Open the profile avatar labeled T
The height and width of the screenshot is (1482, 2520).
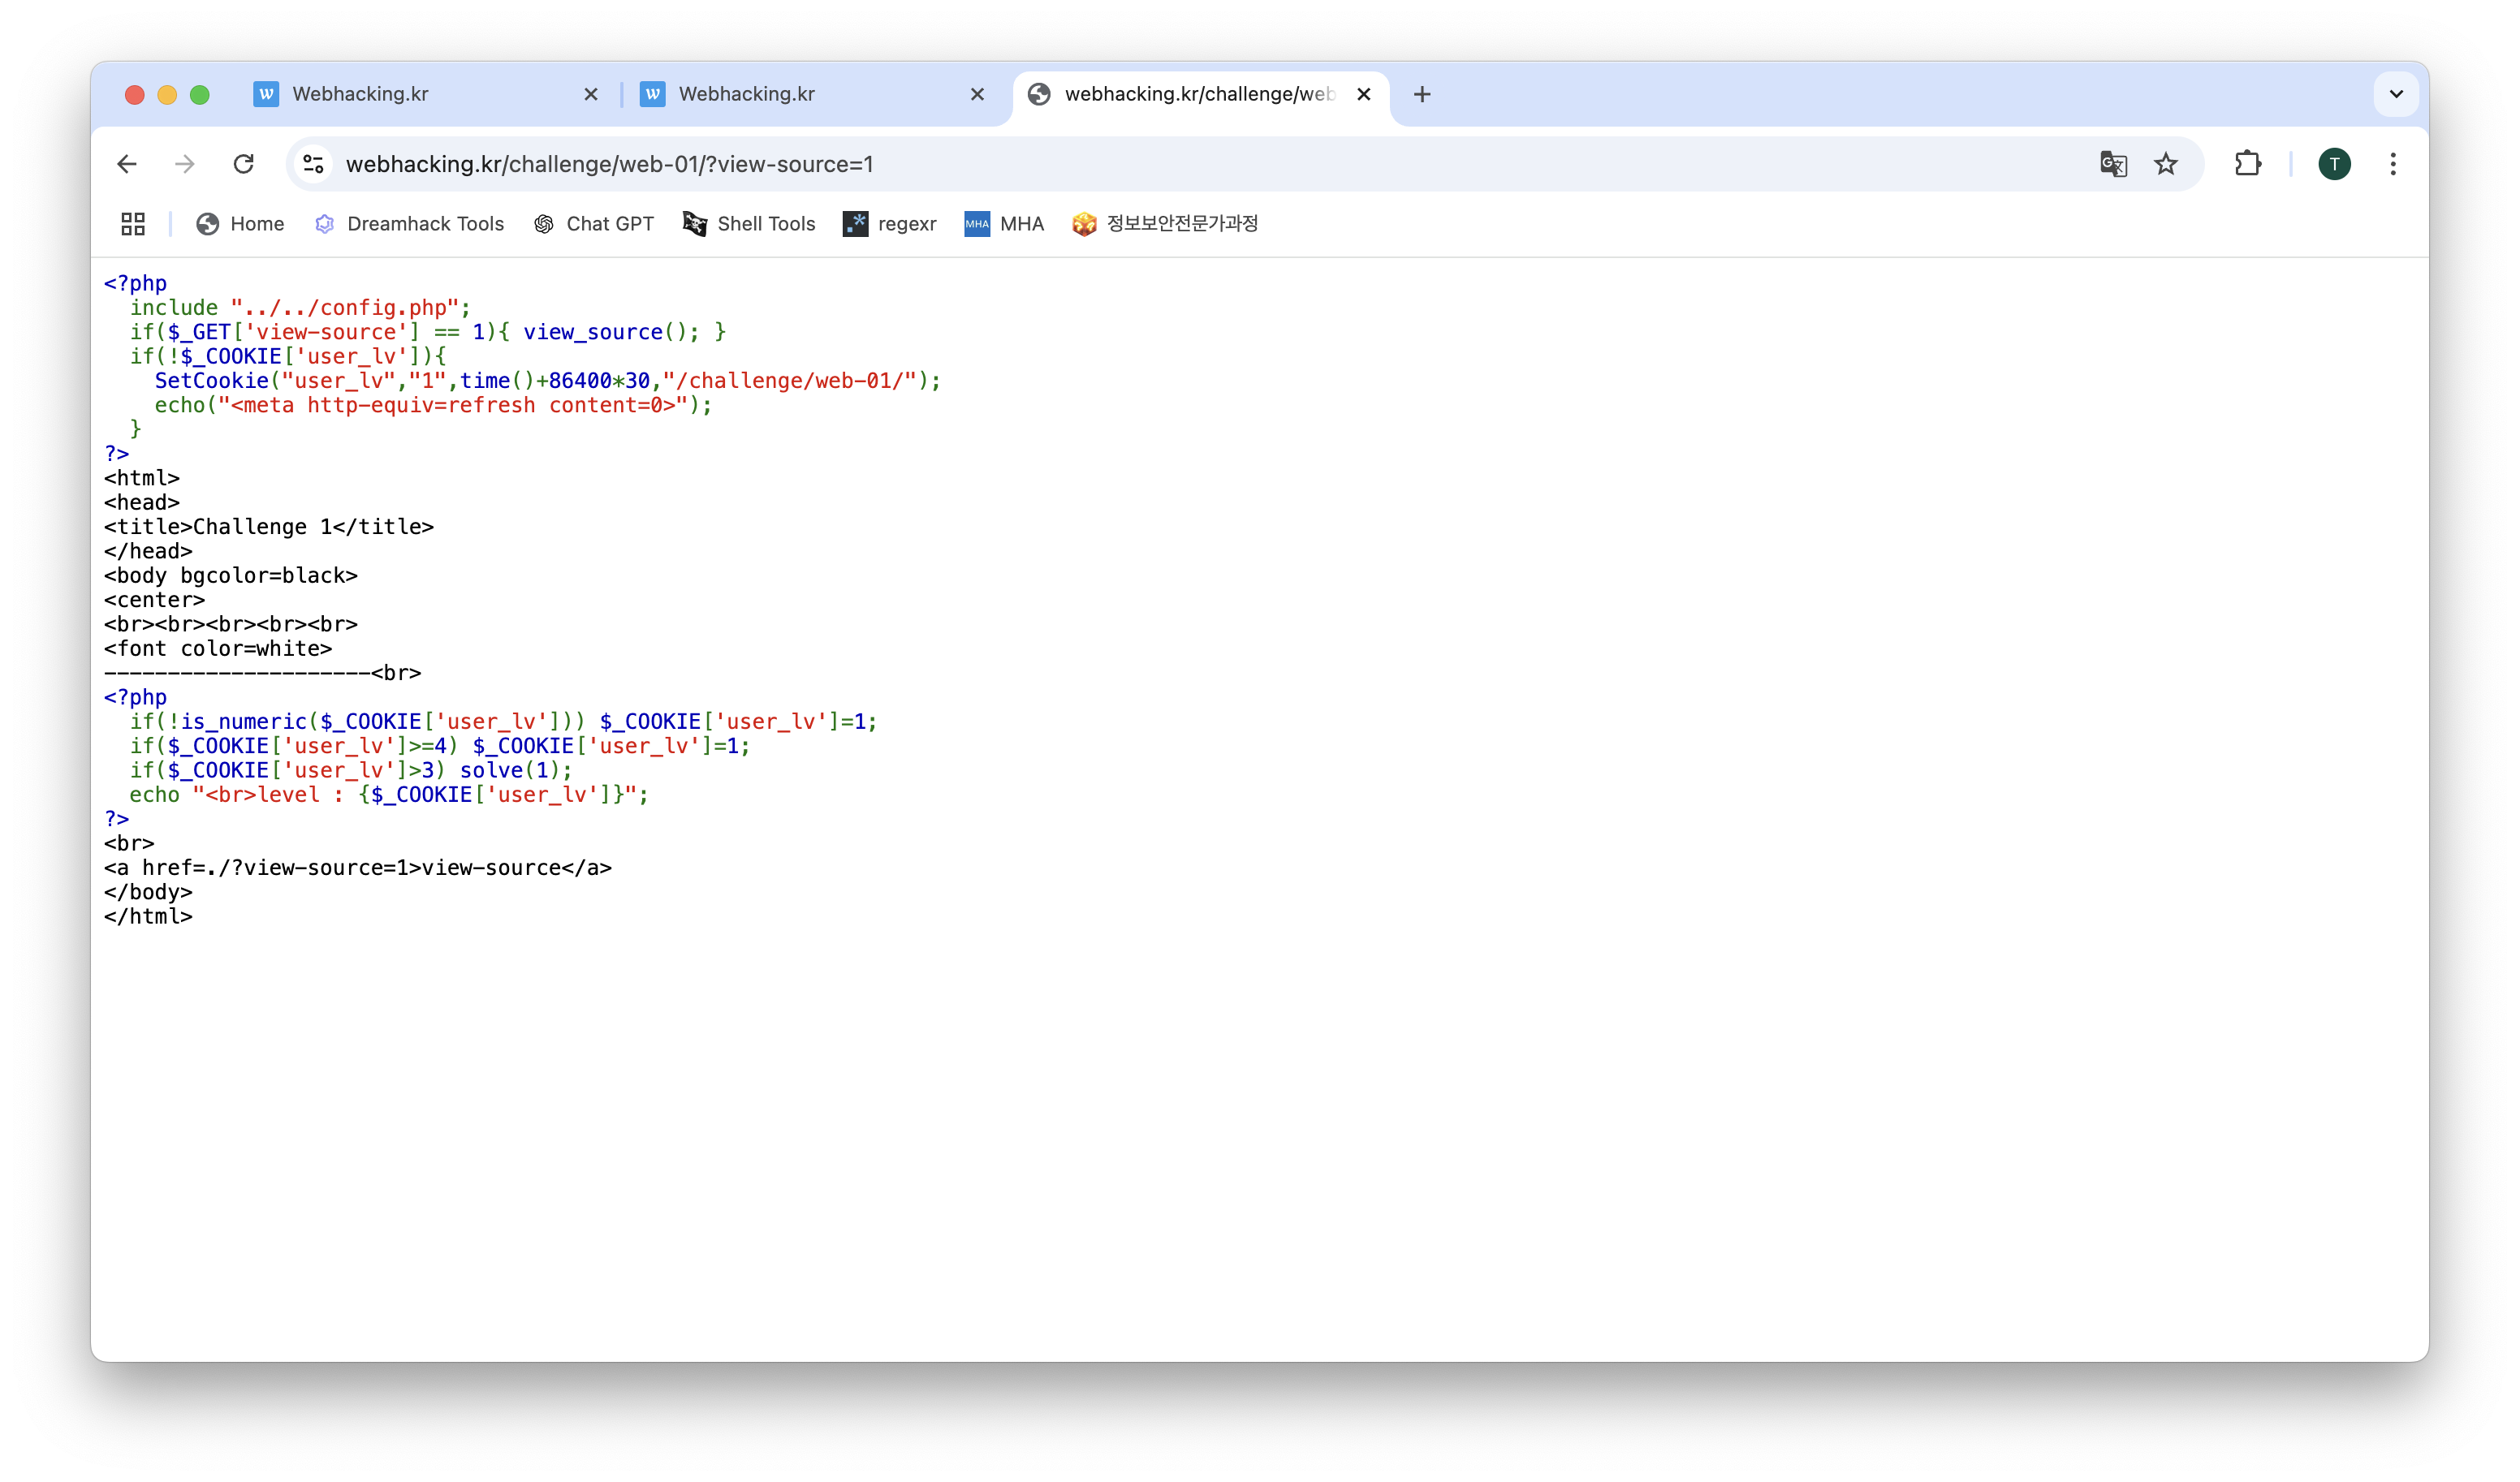click(x=2334, y=164)
